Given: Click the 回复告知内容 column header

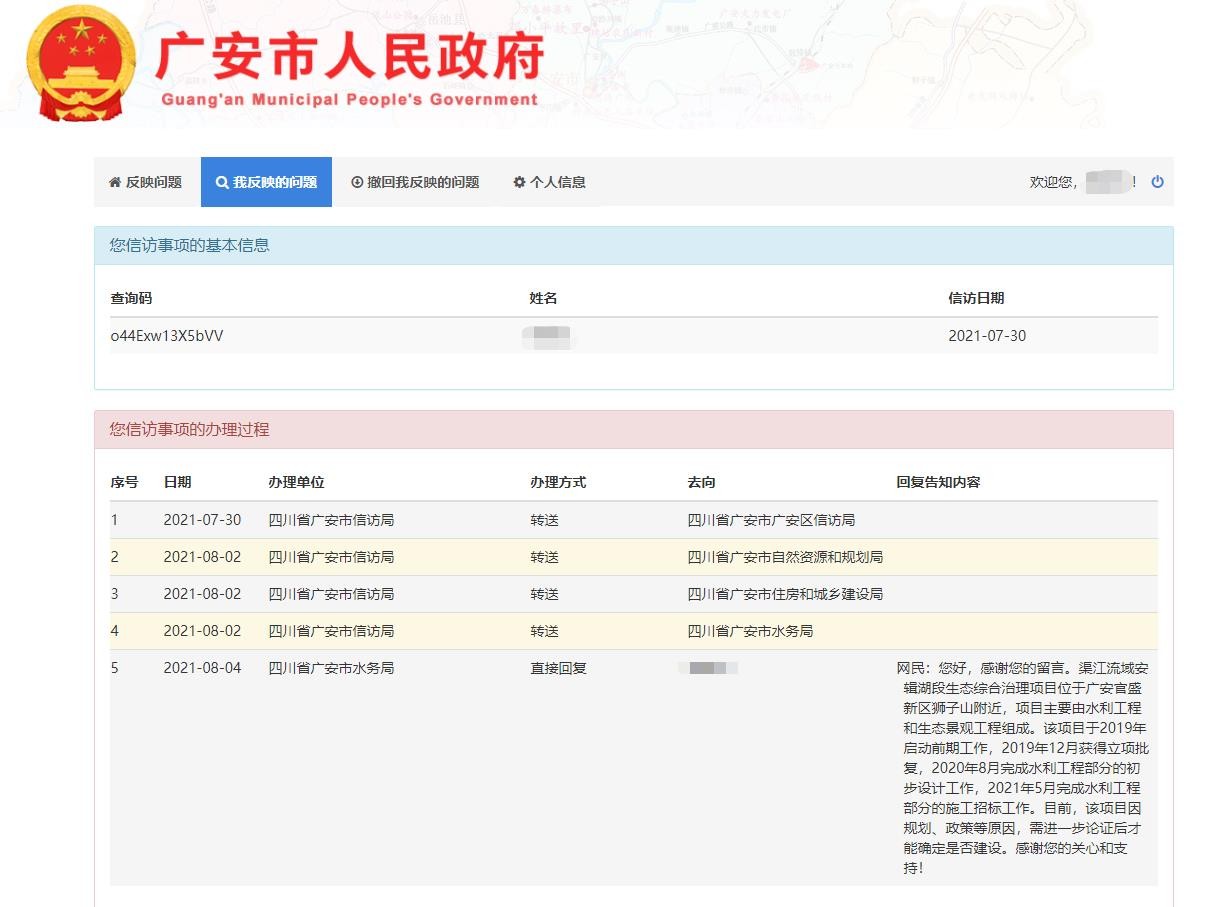Looking at the screenshot, I should (938, 482).
